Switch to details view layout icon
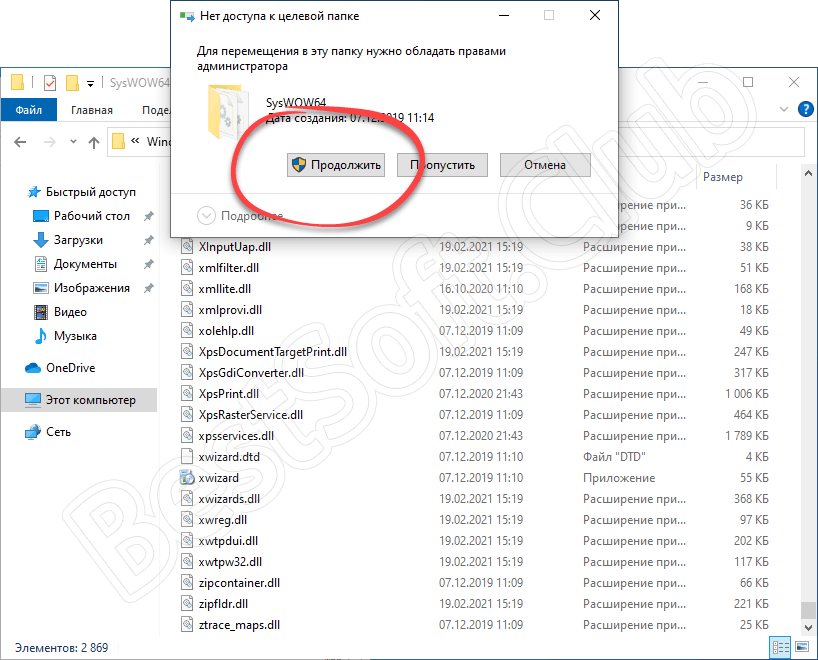The height and width of the screenshot is (660, 818). 782,647
